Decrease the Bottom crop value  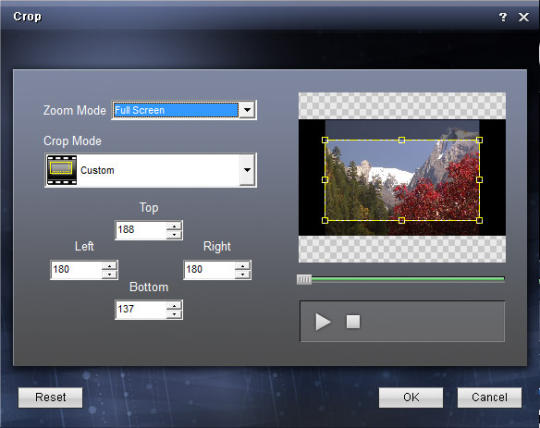174,314
